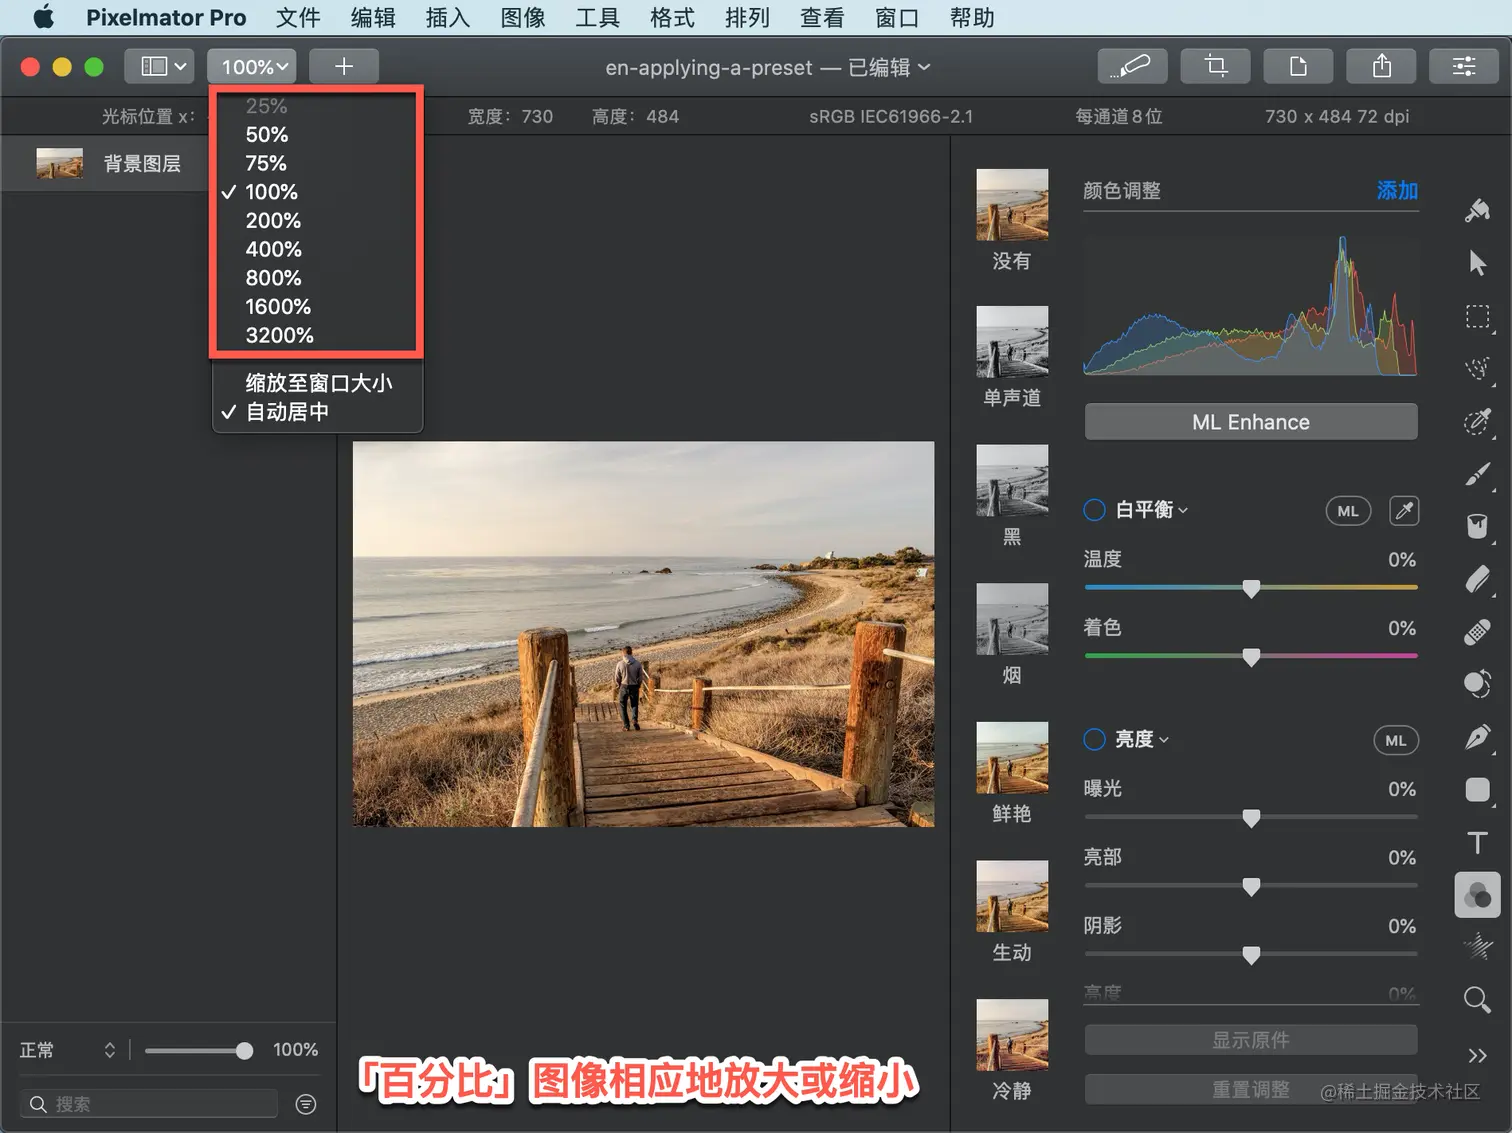Choose 50% zoom level

[267, 134]
